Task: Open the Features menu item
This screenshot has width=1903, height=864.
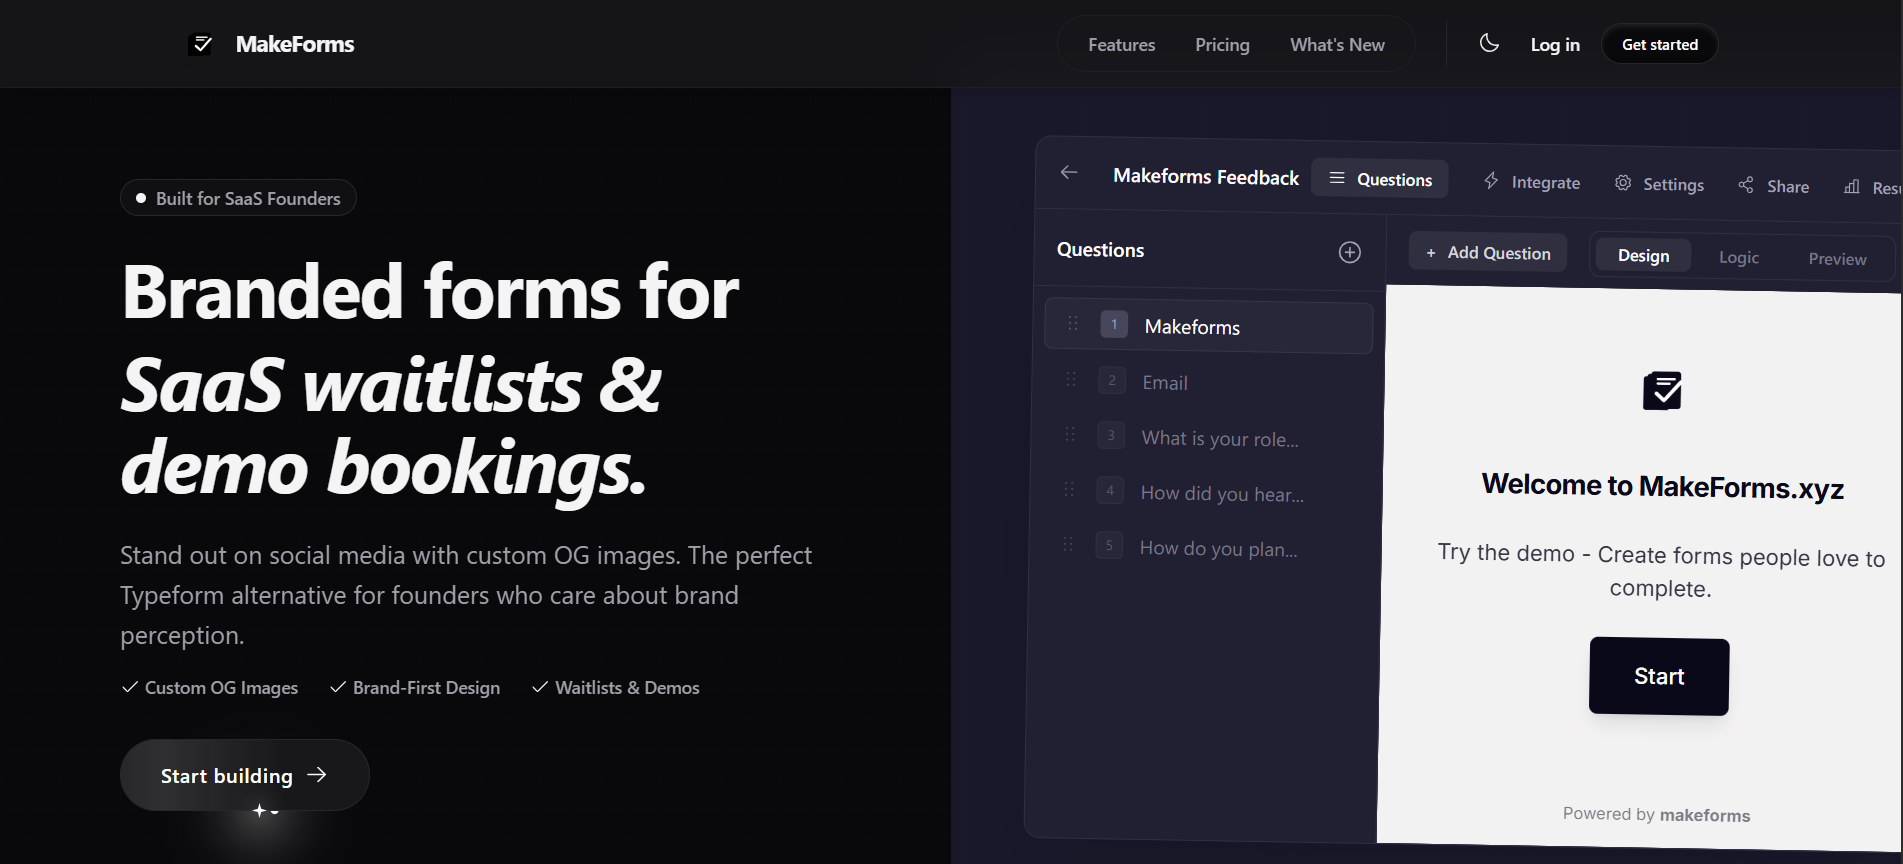Action: tap(1121, 45)
